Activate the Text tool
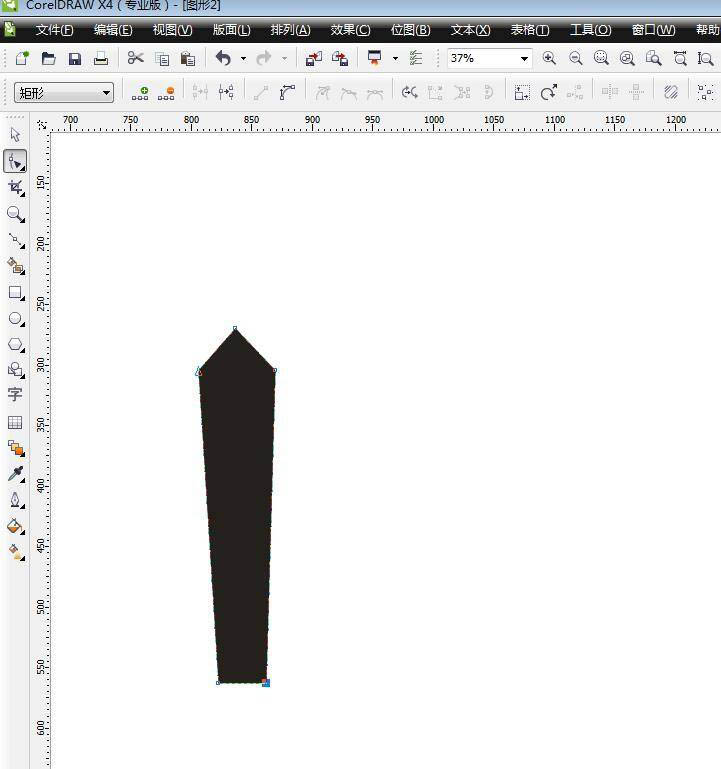Viewport: 721px width, 769px height. point(15,395)
